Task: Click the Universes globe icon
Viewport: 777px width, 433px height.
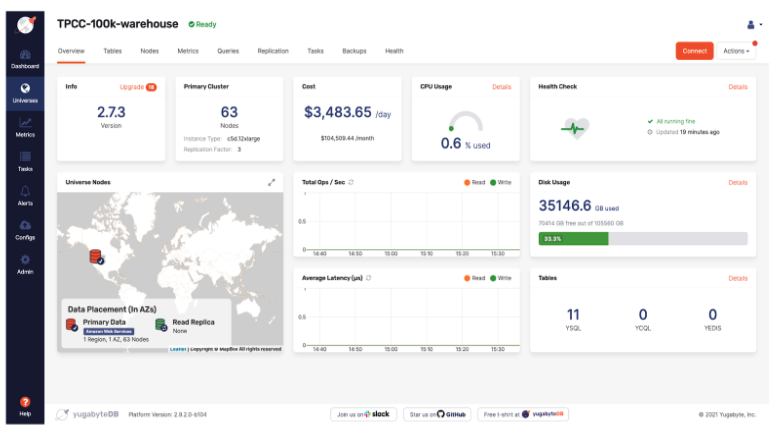Action: click(x=25, y=91)
